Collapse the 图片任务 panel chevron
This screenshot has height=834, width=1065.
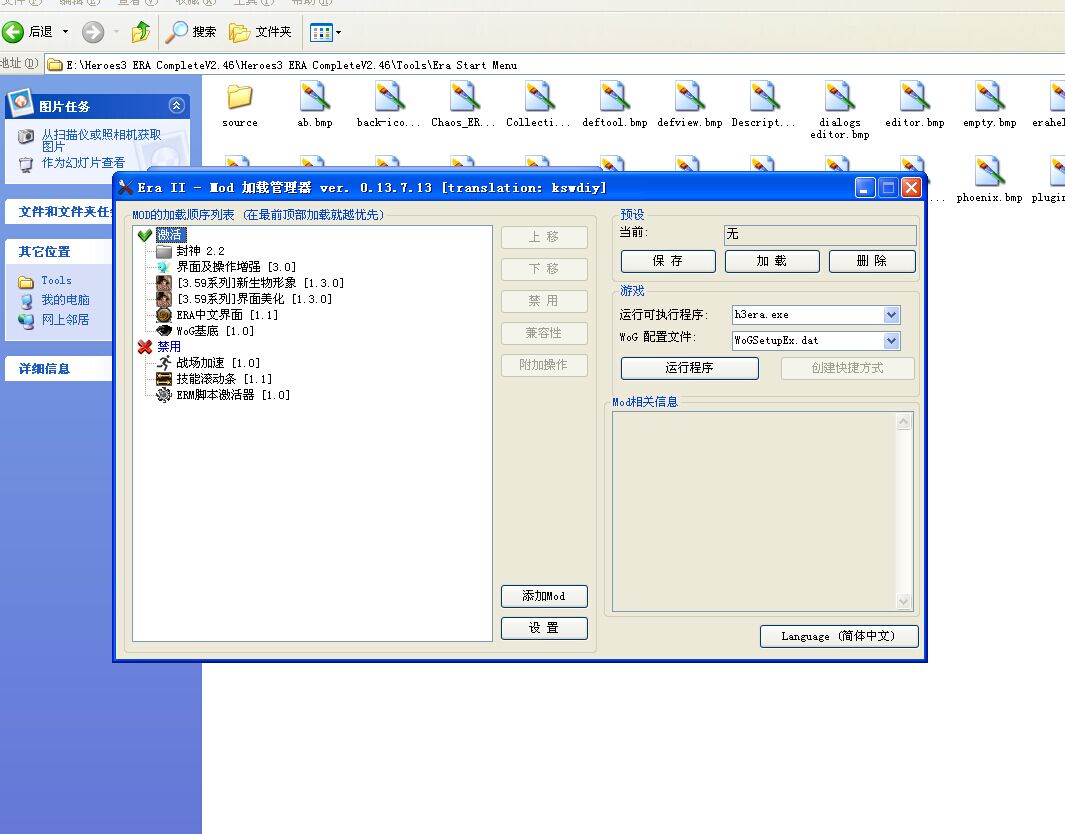(176, 105)
